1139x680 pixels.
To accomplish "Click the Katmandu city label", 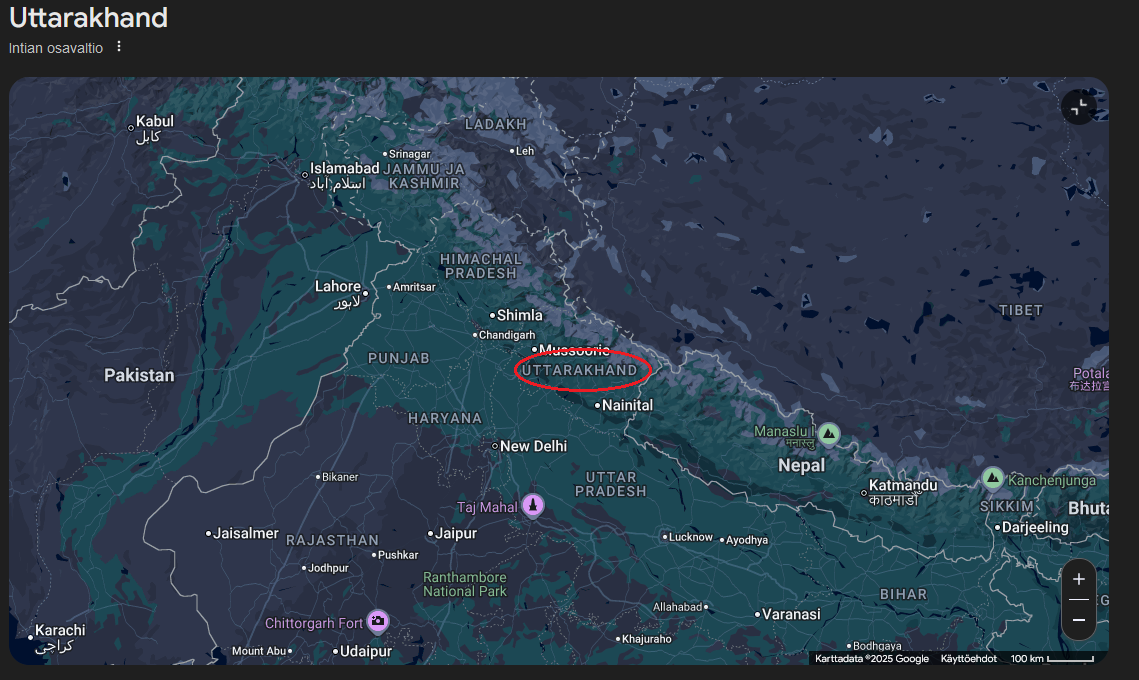I will 903,485.
